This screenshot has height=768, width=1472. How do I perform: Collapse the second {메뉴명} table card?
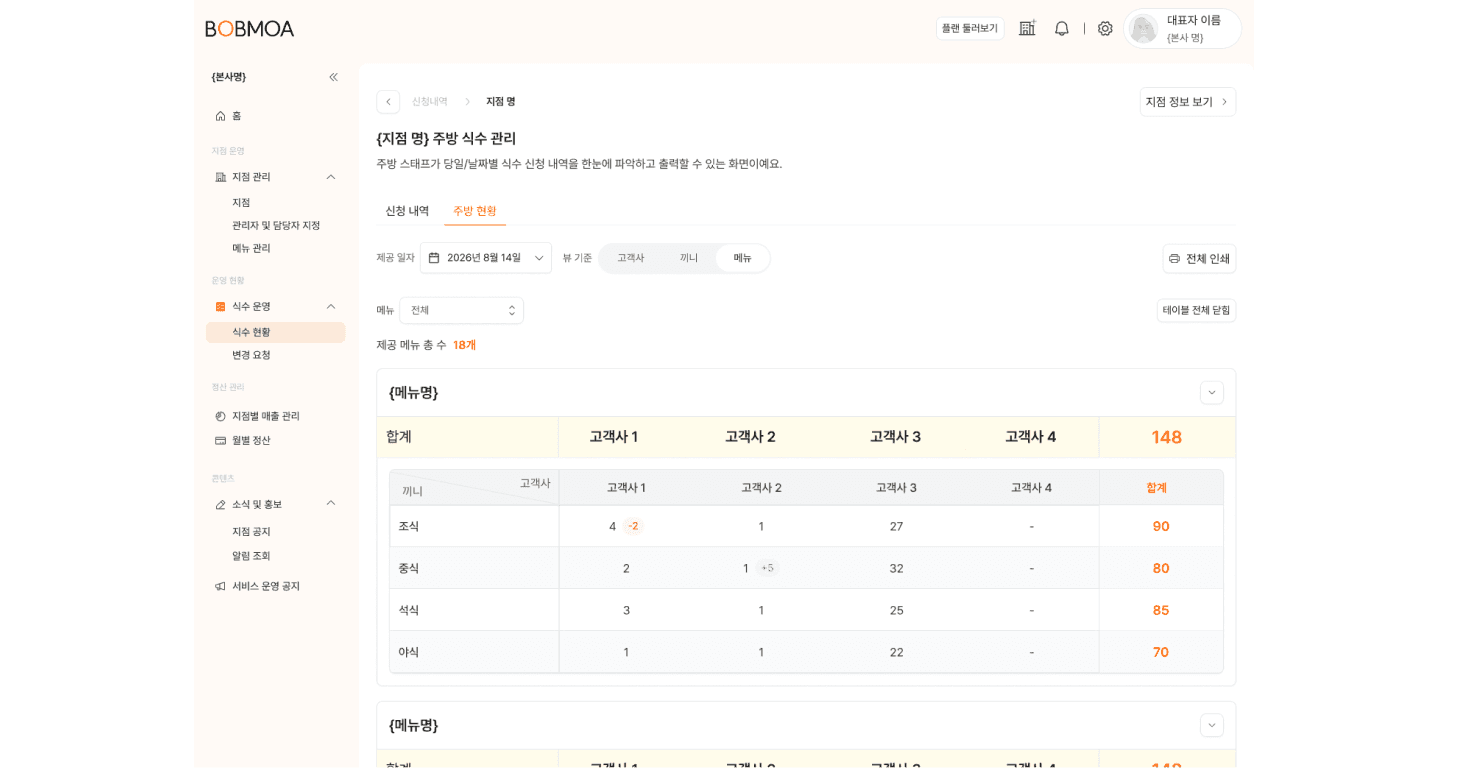(x=1212, y=725)
